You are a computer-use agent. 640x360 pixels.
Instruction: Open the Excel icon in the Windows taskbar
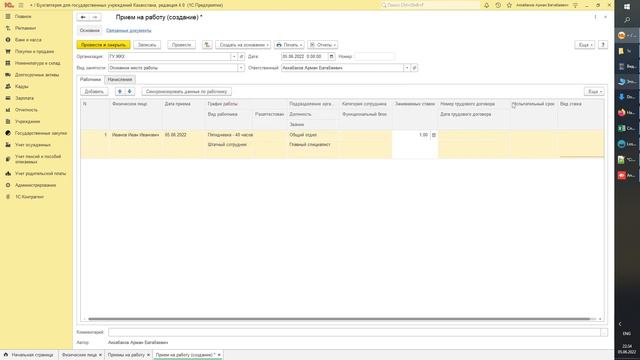[x=622, y=128]
